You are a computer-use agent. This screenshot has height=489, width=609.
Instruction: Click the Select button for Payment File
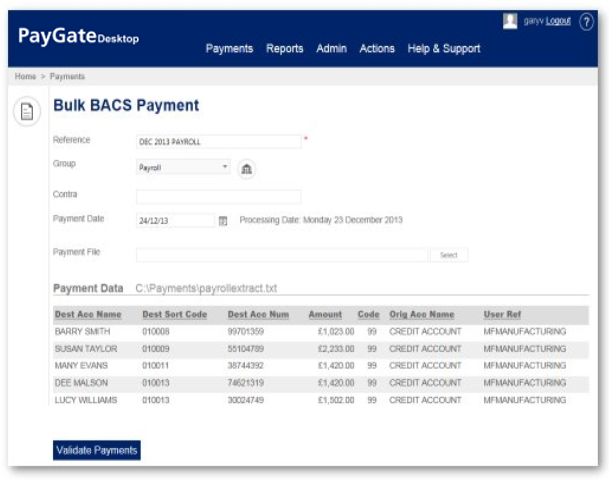coord(449,255)
